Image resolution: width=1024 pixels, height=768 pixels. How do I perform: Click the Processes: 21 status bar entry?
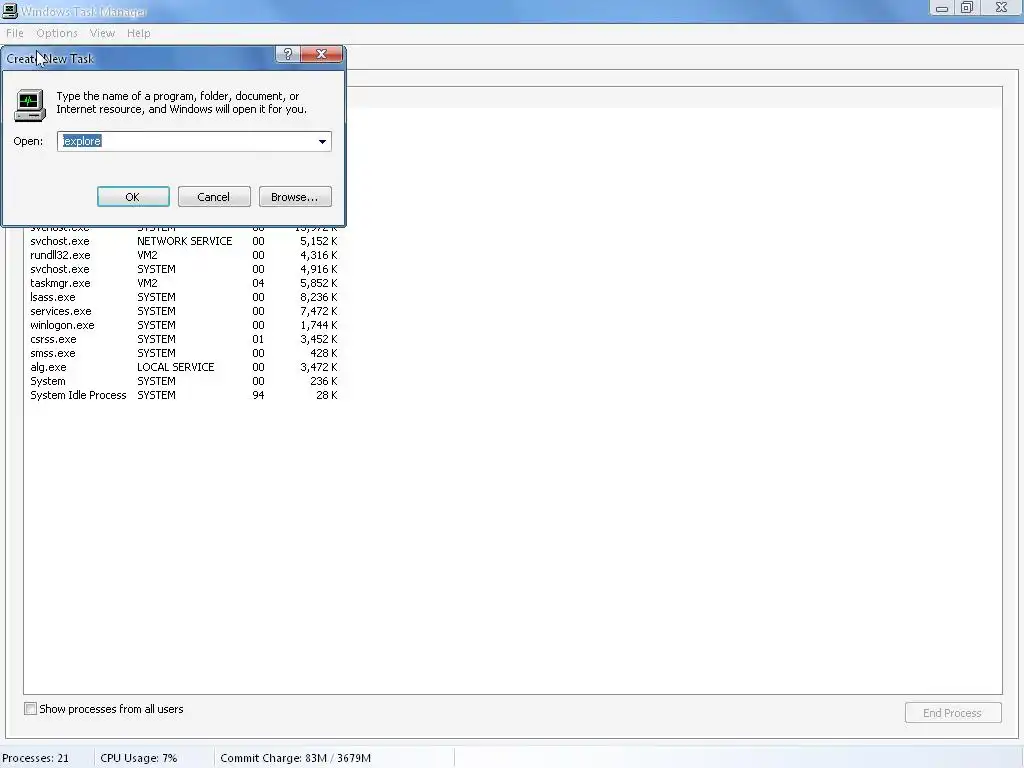tap(37, 758)
